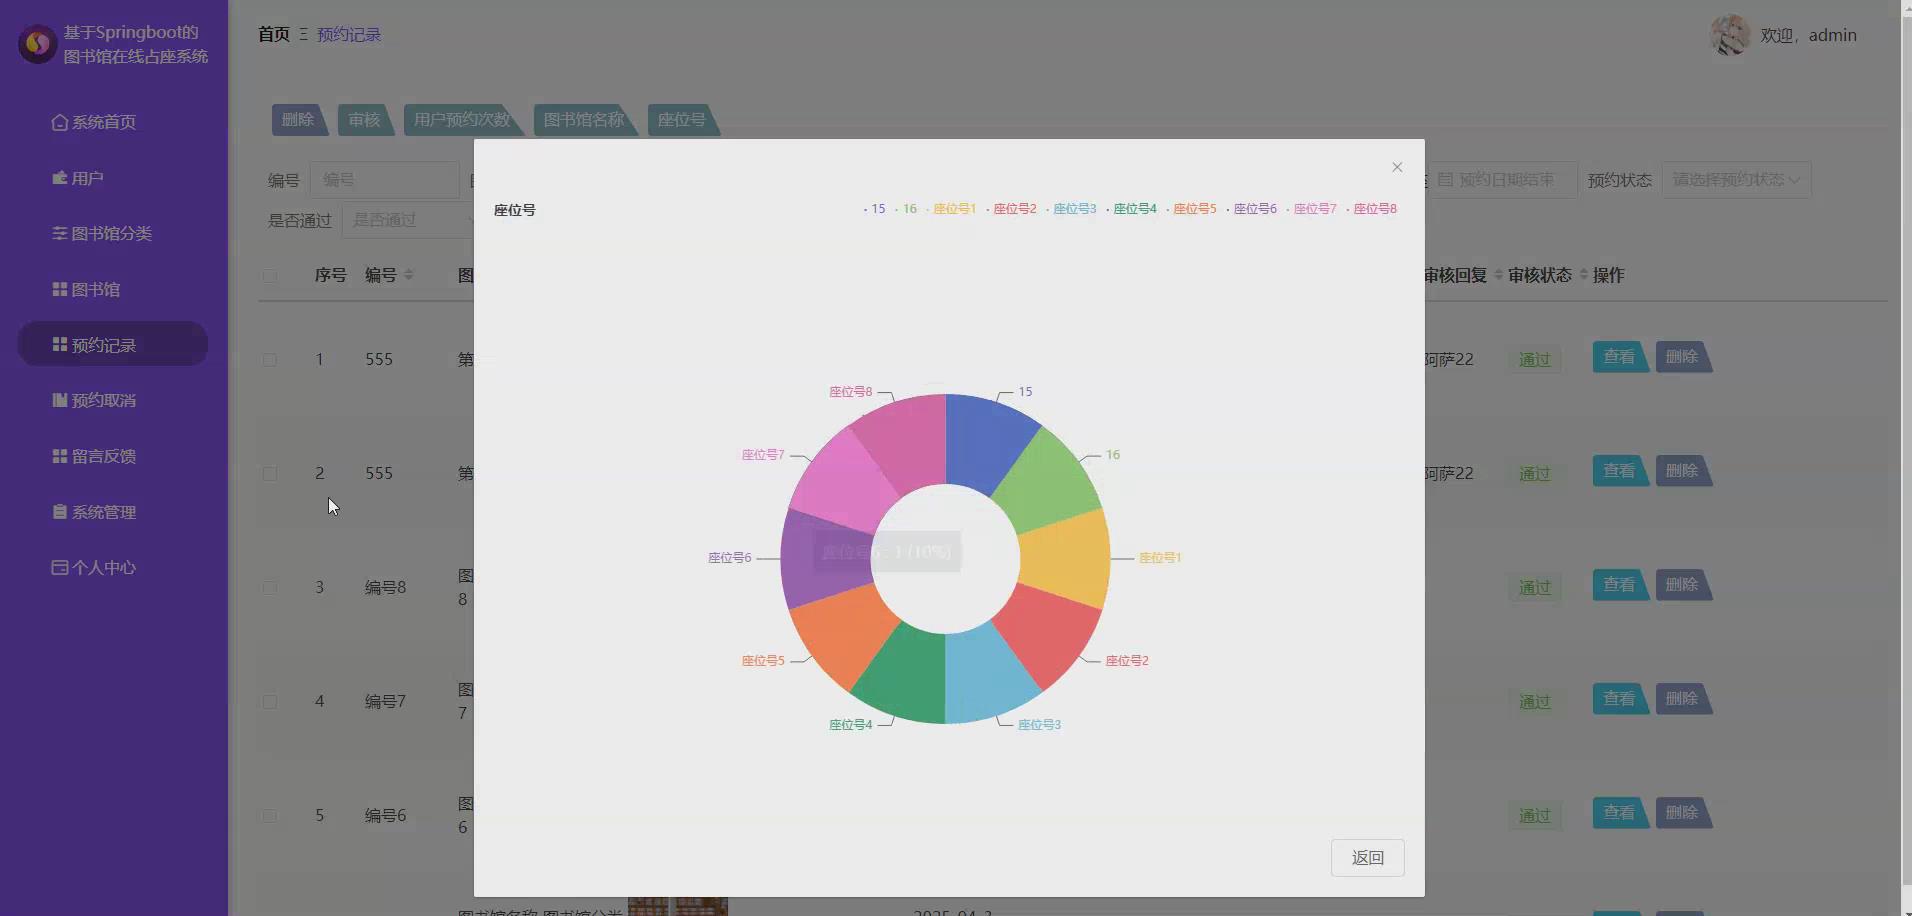Click the book icon beside 预约取消

[60, 400]
